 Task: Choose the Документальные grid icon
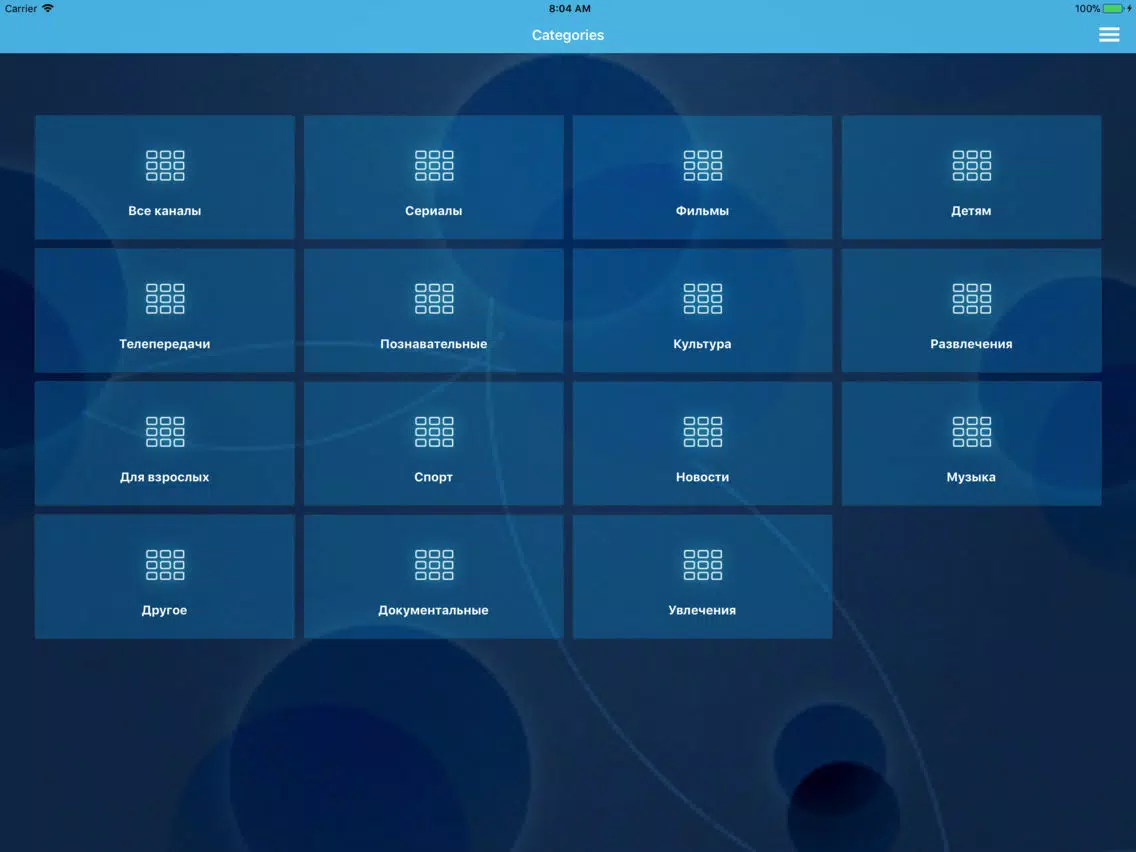click(434, 565)
